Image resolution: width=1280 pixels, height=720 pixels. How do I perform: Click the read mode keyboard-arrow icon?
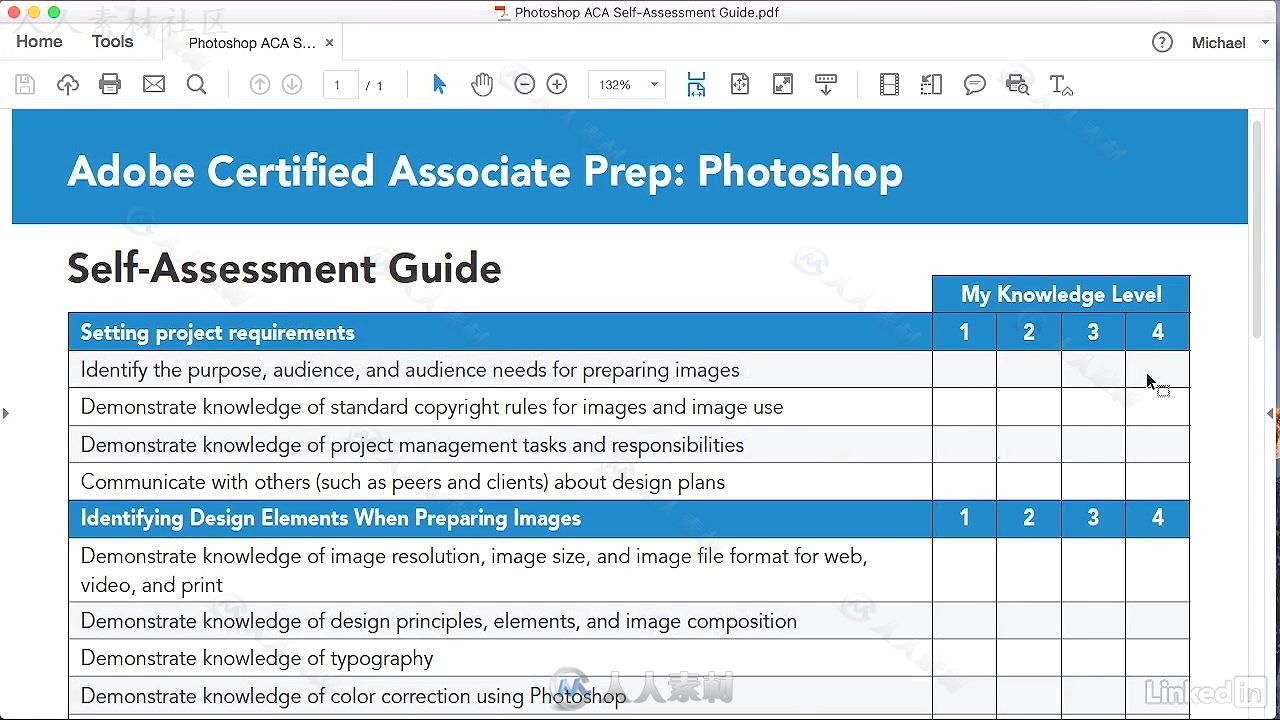[x=826, y=85]
